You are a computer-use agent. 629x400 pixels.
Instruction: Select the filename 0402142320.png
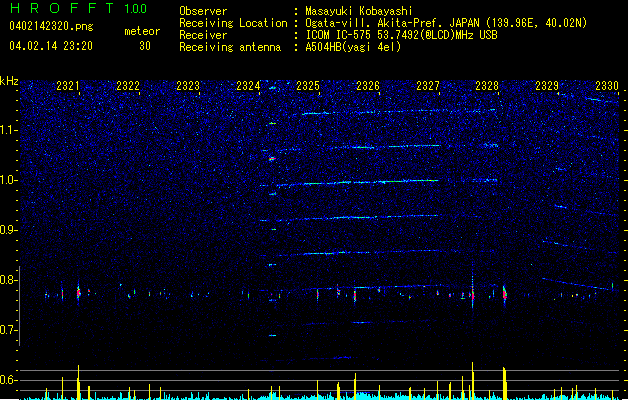(51, 27)
